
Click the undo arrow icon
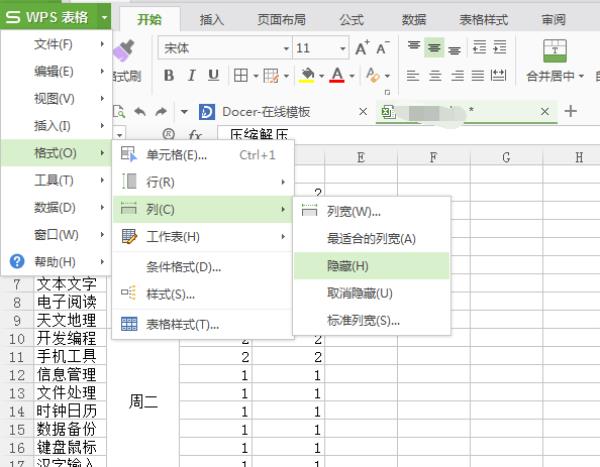pyautogui.click(x=139, y=111)
